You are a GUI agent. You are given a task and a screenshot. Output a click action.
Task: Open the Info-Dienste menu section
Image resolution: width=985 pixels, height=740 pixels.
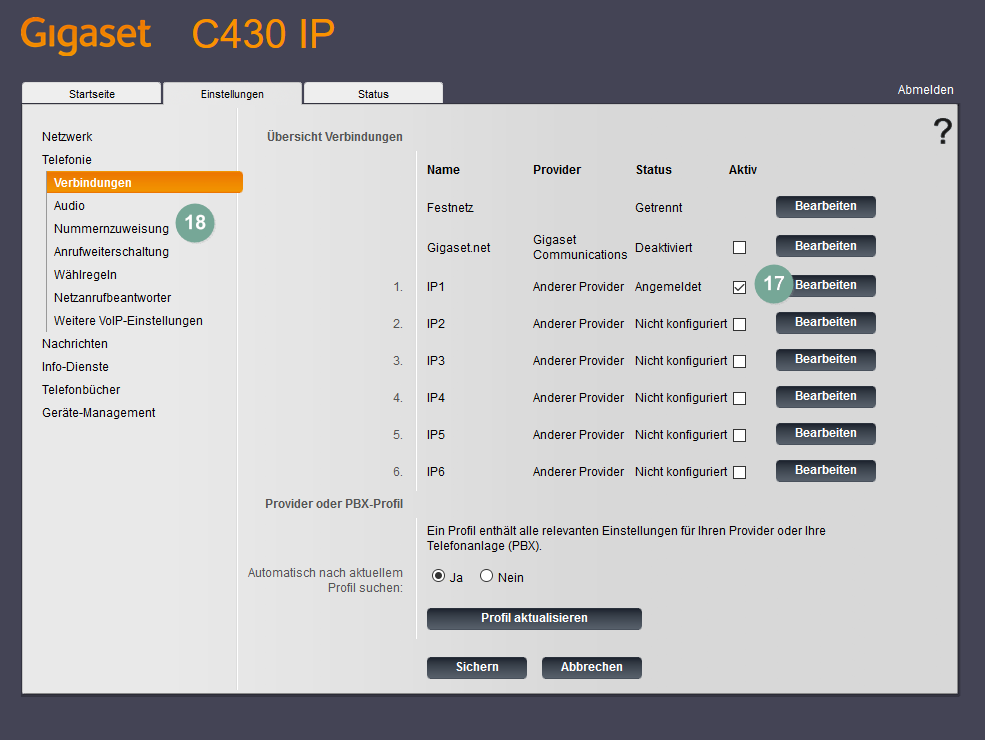click(75, 366)
